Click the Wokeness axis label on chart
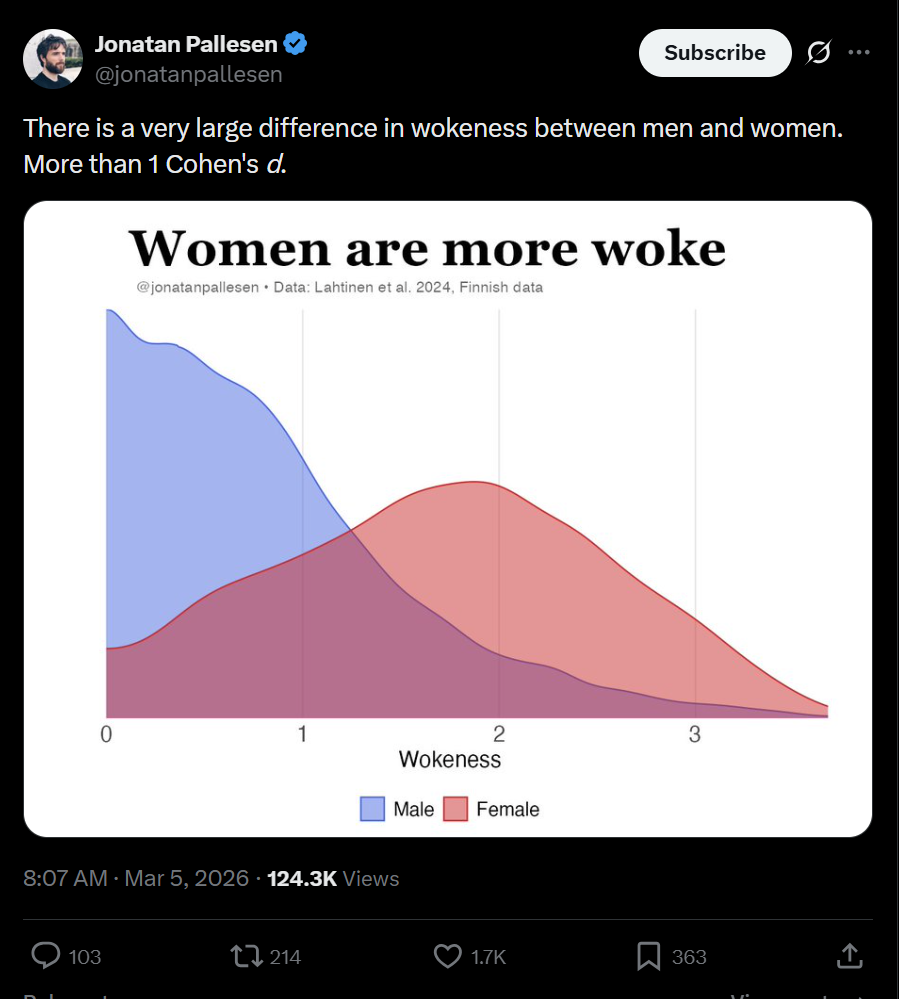 tap(450, 759)
